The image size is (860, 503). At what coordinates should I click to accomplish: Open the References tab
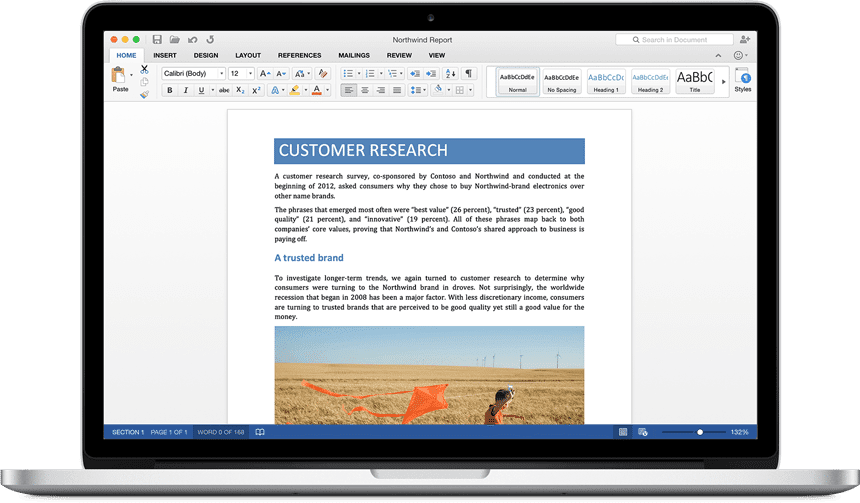299,55
